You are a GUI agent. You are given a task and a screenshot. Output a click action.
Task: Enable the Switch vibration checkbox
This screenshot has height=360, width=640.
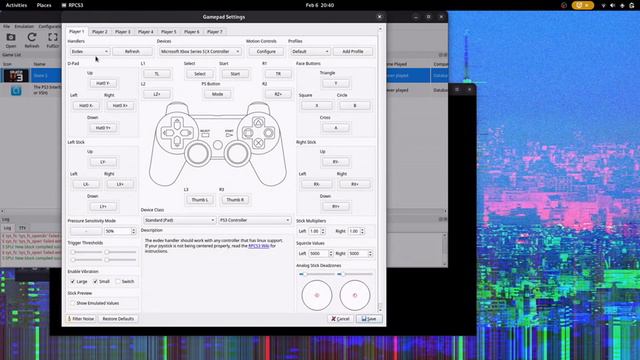(118, 282)
